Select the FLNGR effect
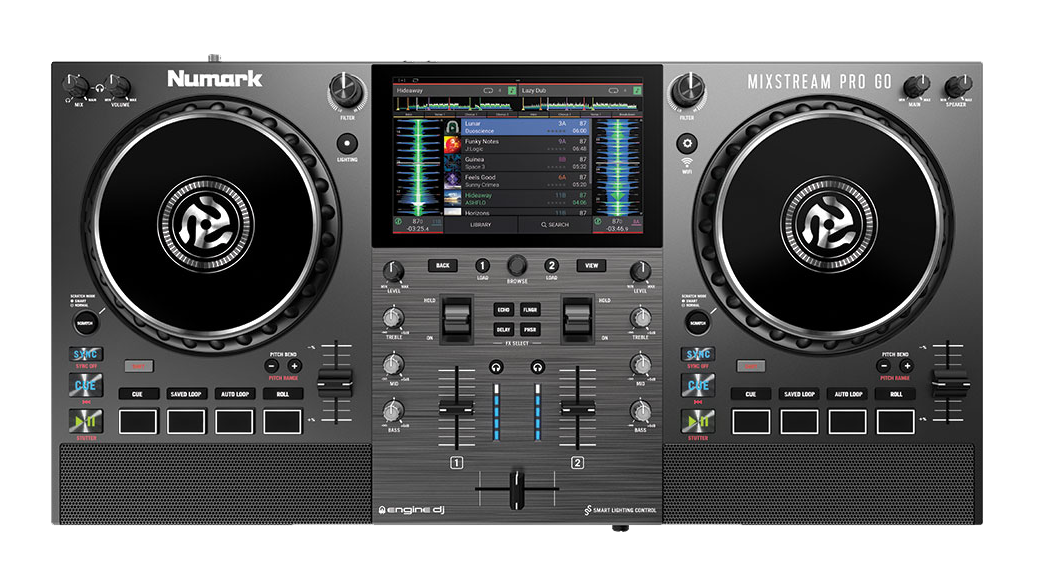Image resolution: width=1041 pixels, height=576 pixels. pos(530,310)
